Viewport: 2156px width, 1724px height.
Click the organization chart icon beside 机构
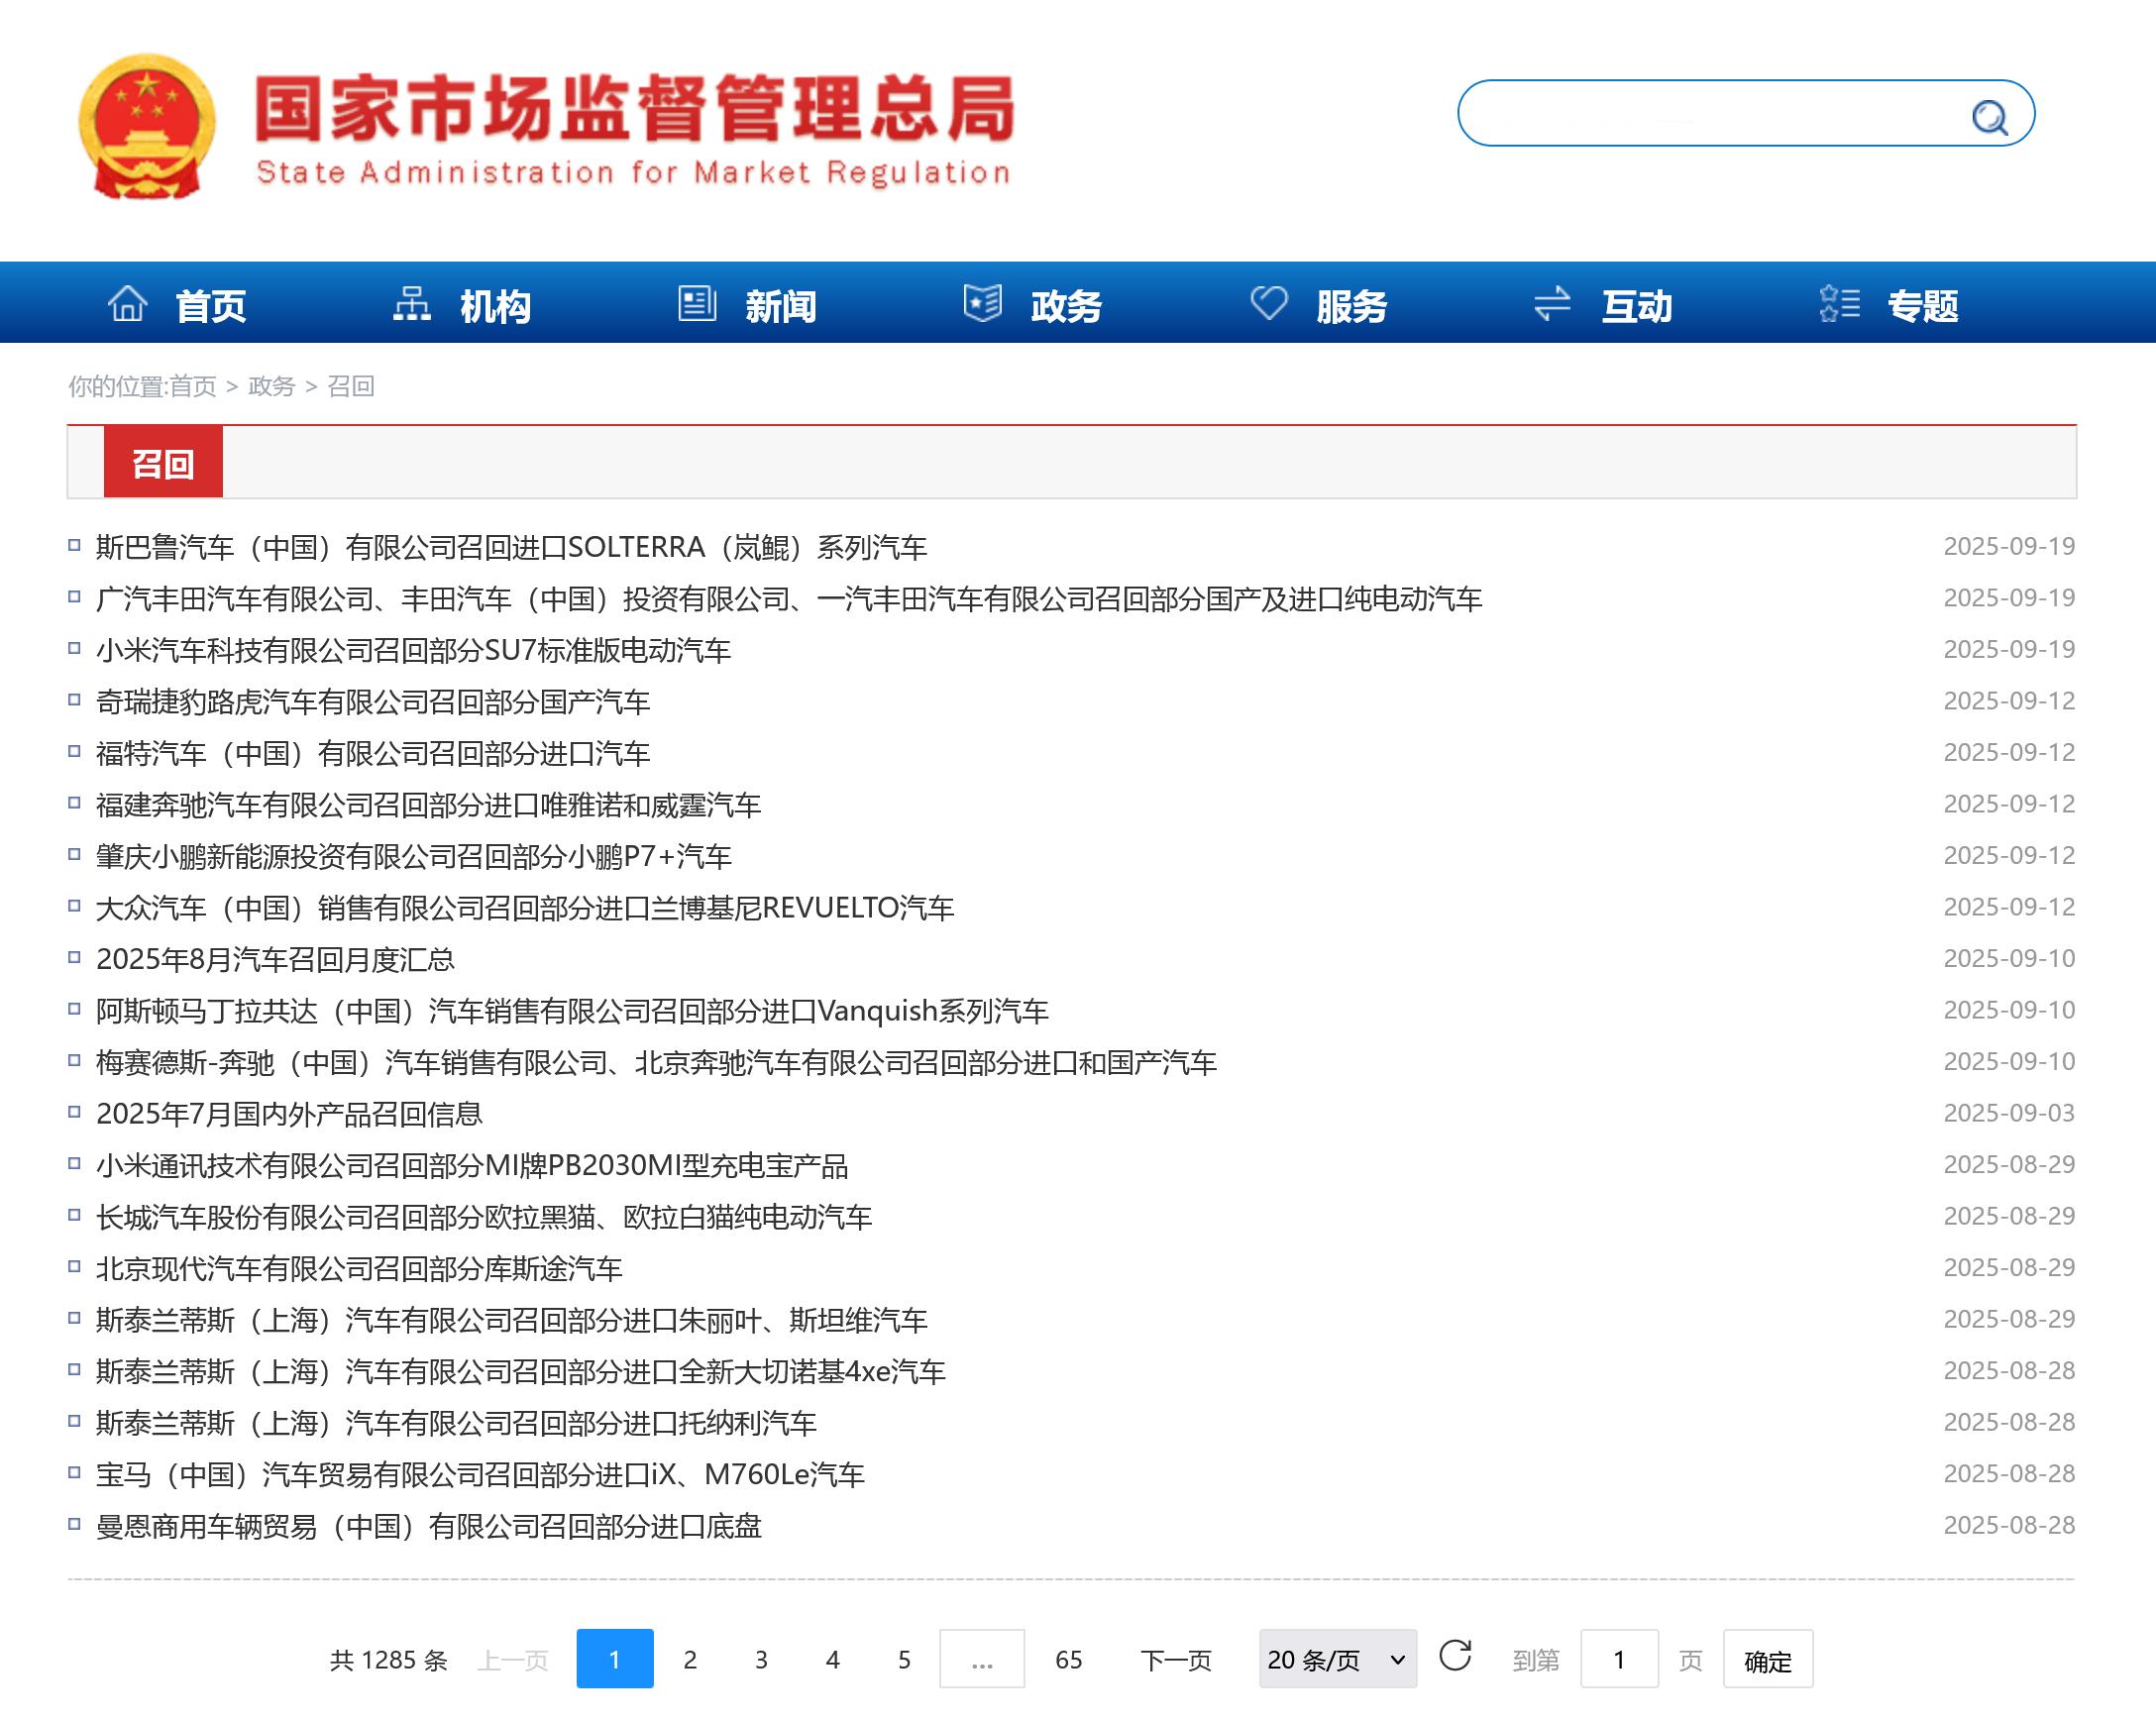point(411,303)
